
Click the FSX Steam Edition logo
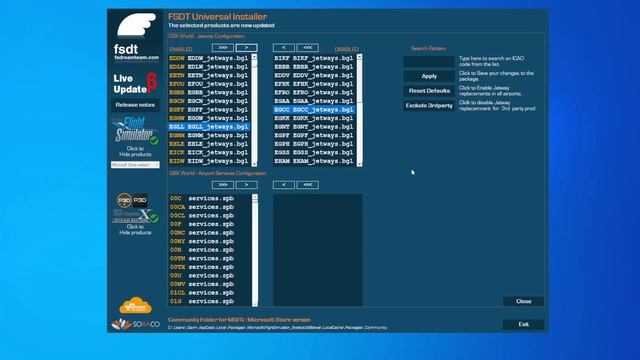(x=135, y=216)
